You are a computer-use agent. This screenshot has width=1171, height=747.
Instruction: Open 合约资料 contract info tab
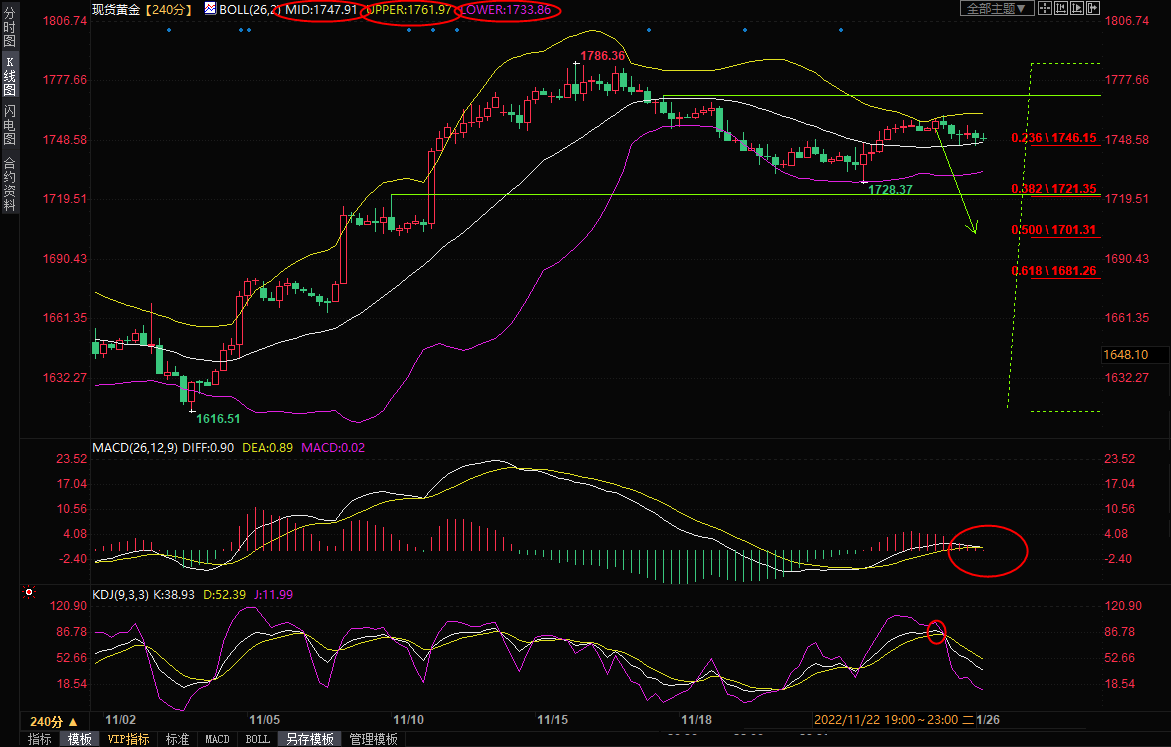coord(9,183)
